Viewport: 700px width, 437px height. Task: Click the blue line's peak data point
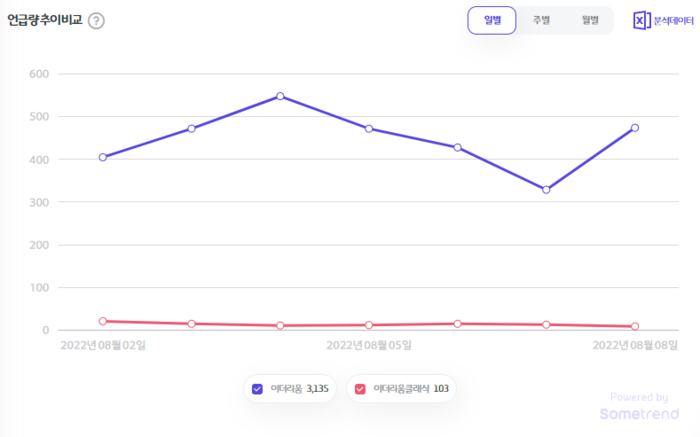tap(280, 96)
